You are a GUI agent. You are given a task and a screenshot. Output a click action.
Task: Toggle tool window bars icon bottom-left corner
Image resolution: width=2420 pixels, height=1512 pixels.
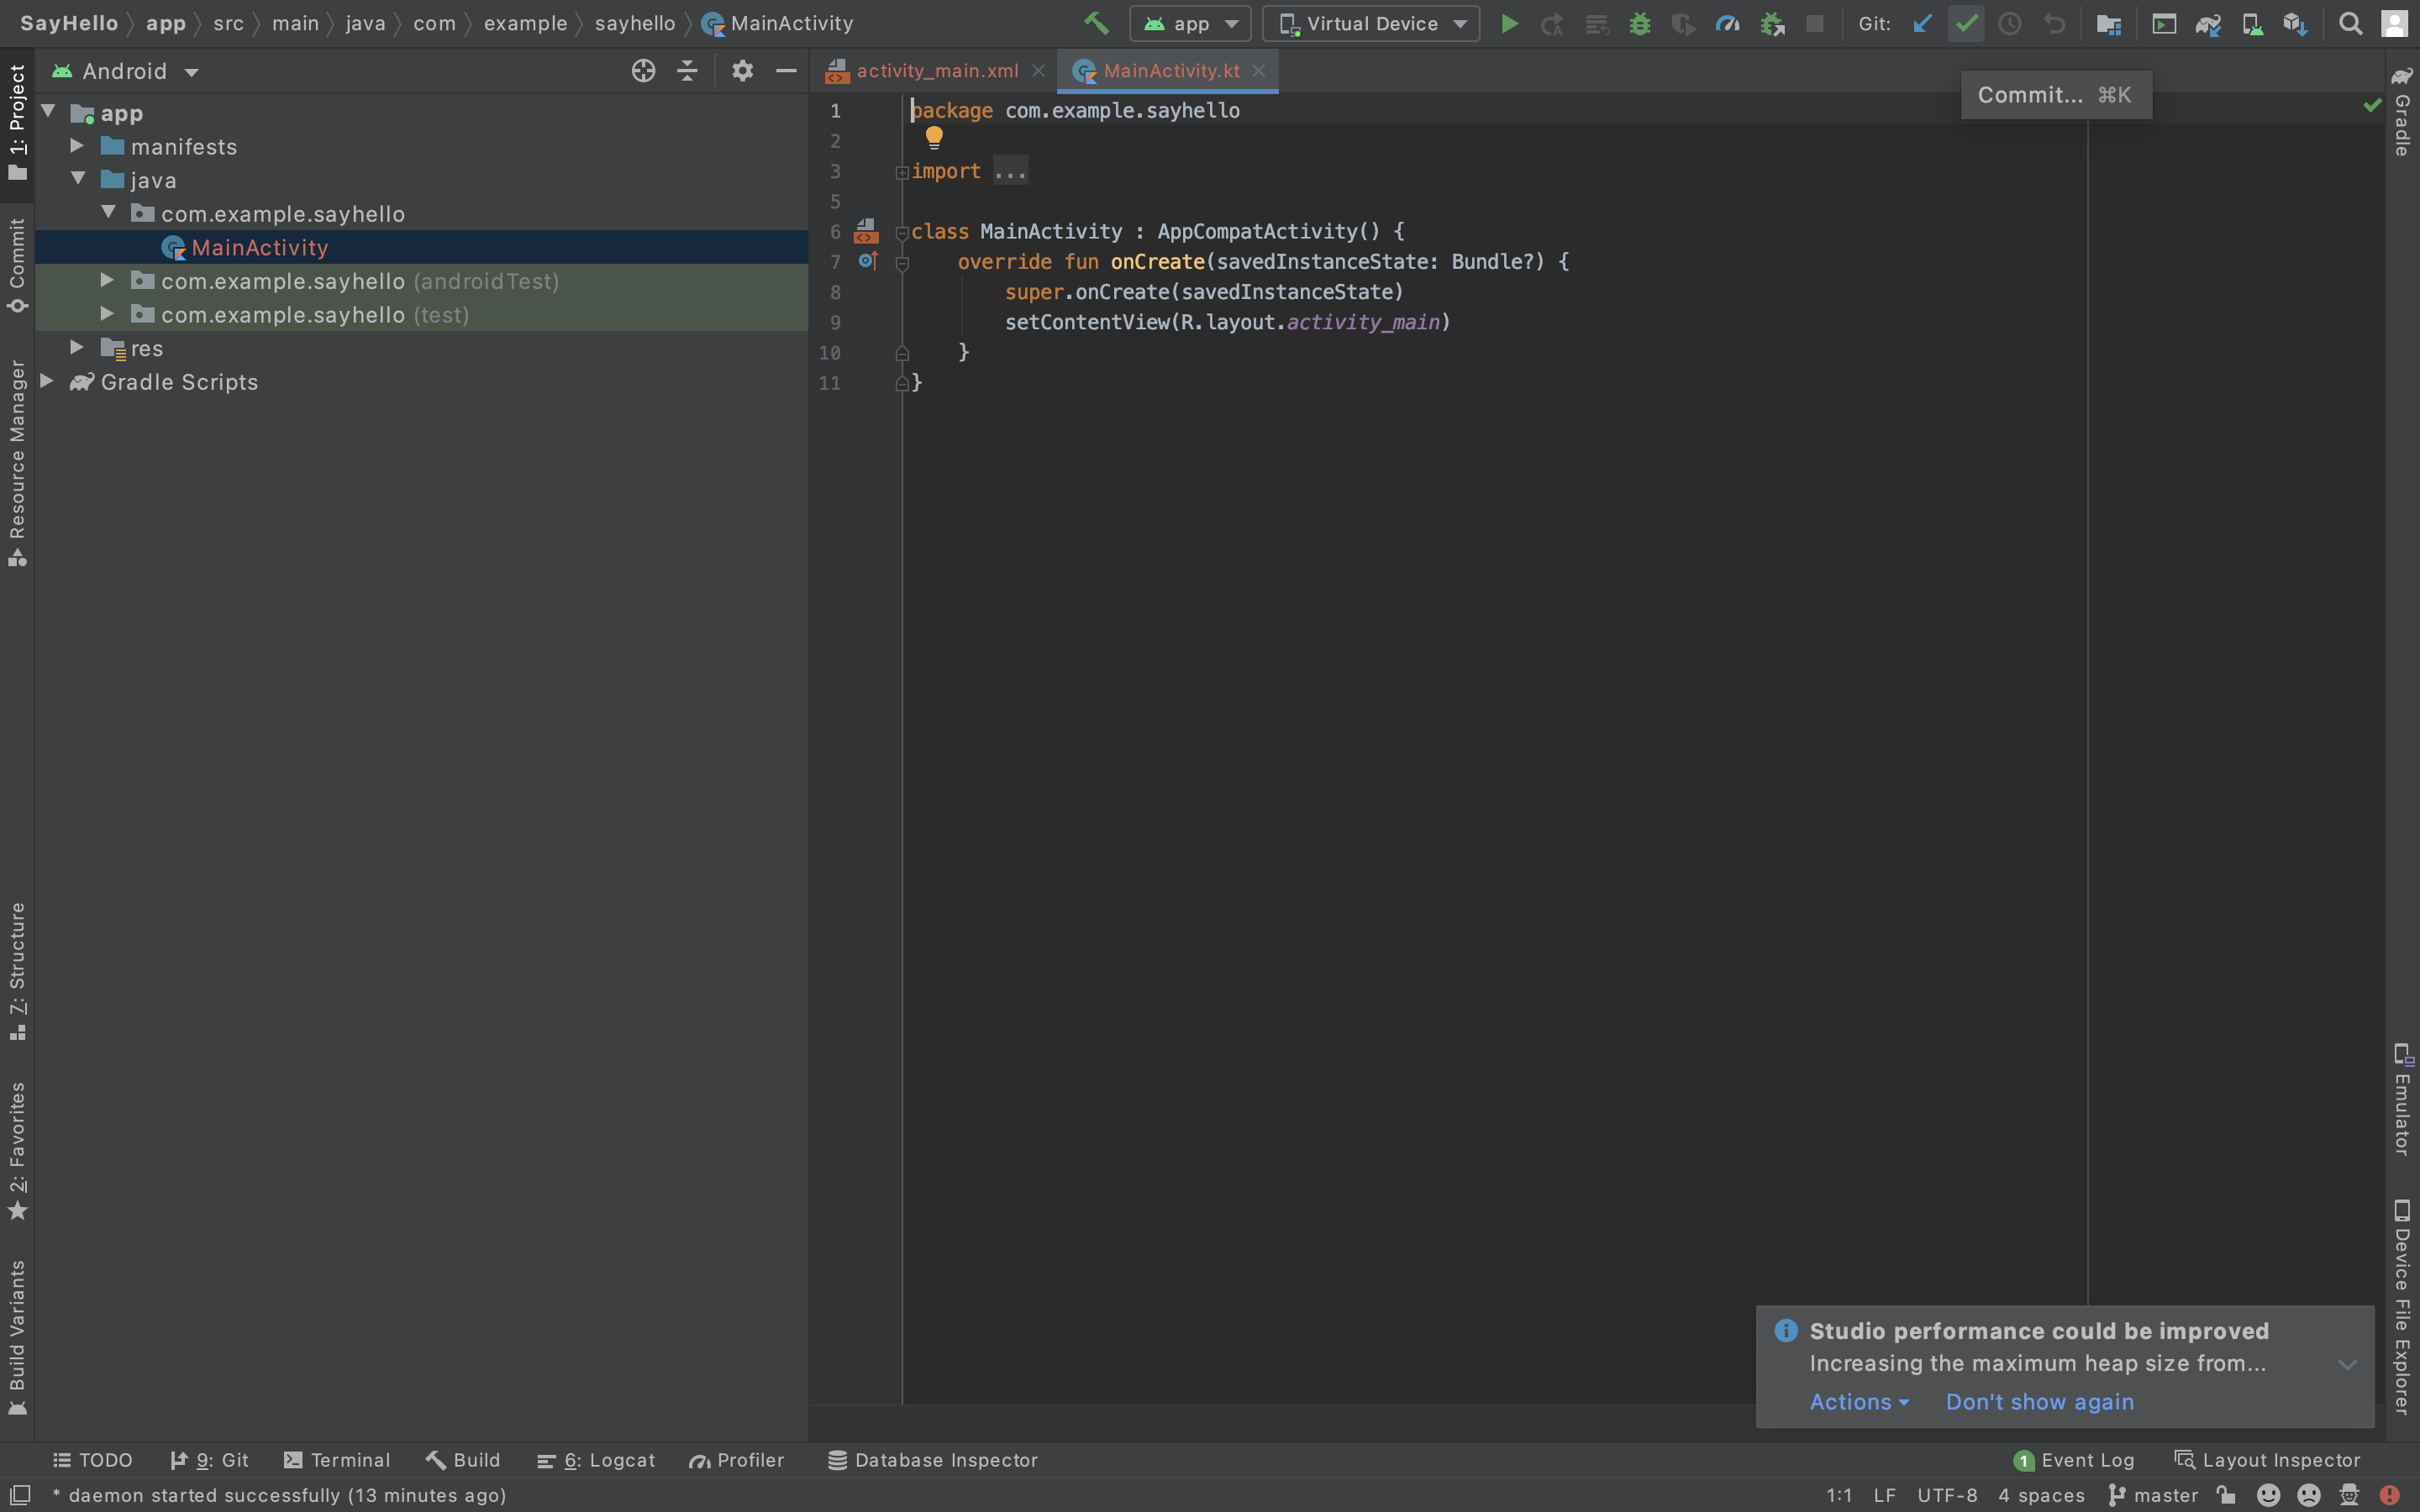click(20, 1495)
